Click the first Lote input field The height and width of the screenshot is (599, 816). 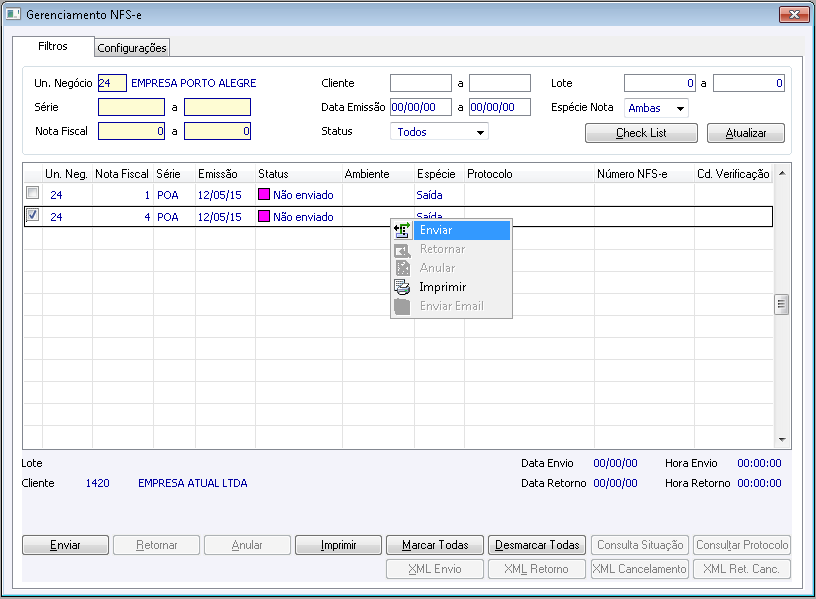(x=660, y=83)
